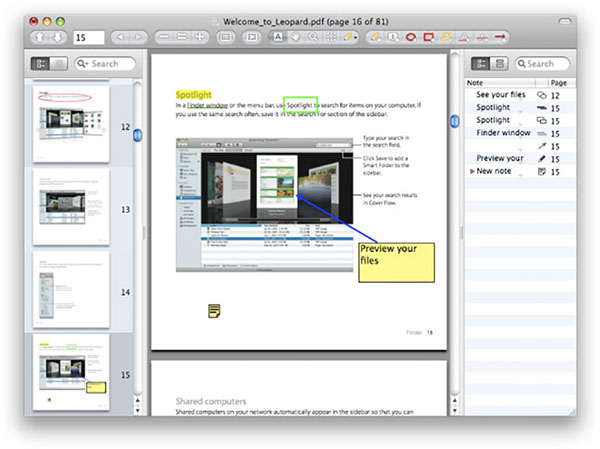This screenshot has width=600, height=449.
Task: Add a text note from toolbar
Action: pyautogui.click(x=375, y=37)
